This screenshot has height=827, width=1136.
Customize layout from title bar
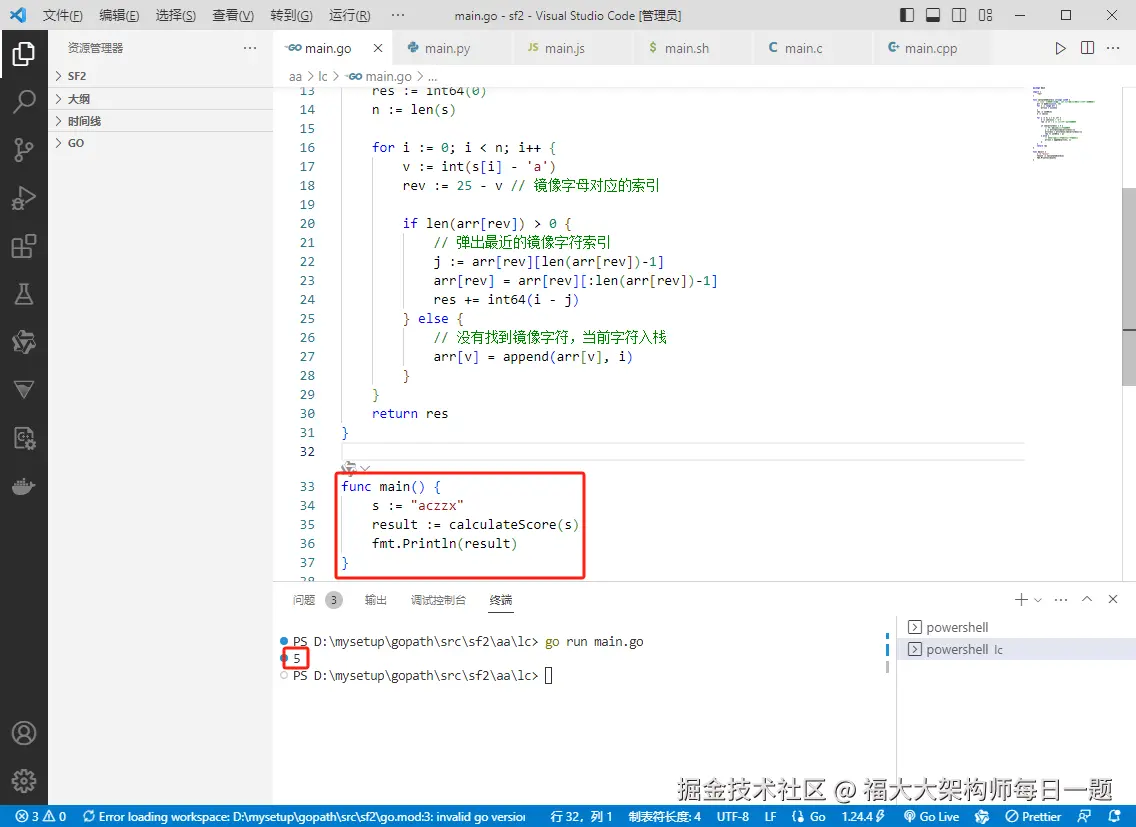(x=985, y=15)
